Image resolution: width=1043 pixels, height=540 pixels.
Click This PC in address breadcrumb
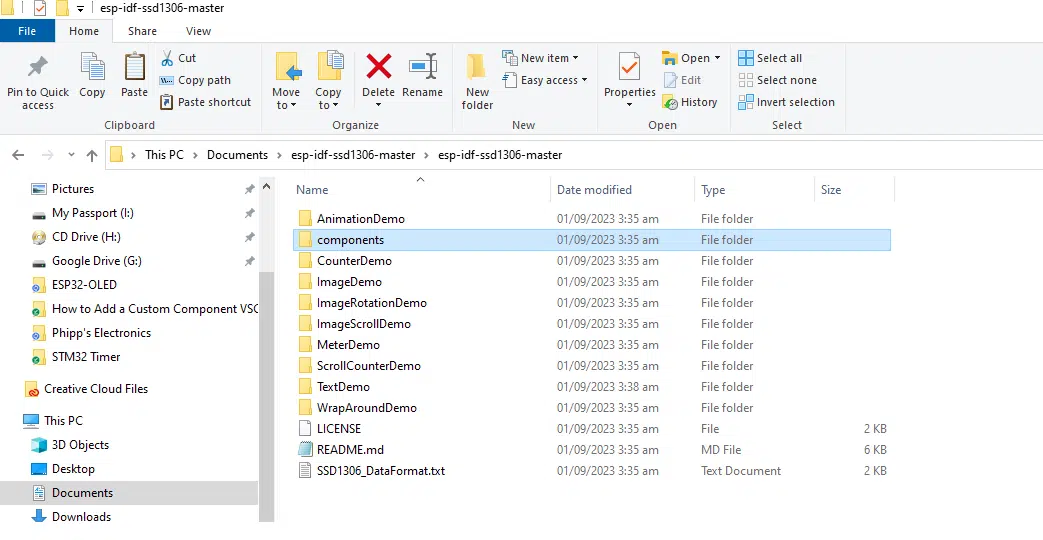(x=164, y=155)
